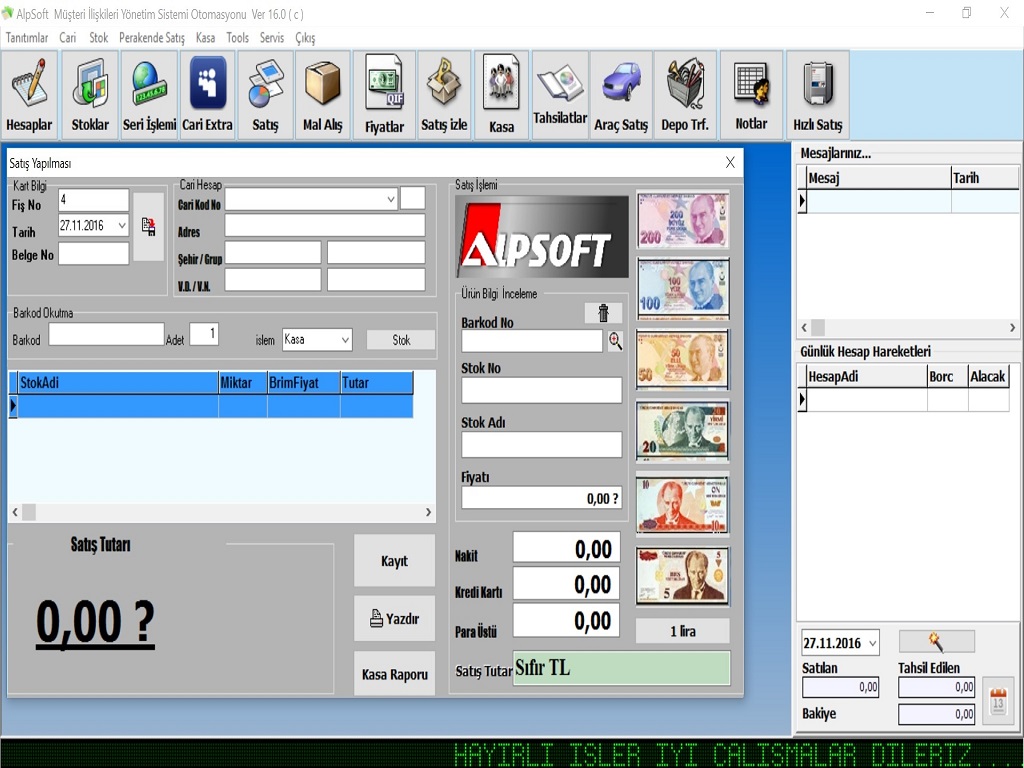Click the Belge No field
This screenshot has width=1024, height=768.
coord(93,253)
